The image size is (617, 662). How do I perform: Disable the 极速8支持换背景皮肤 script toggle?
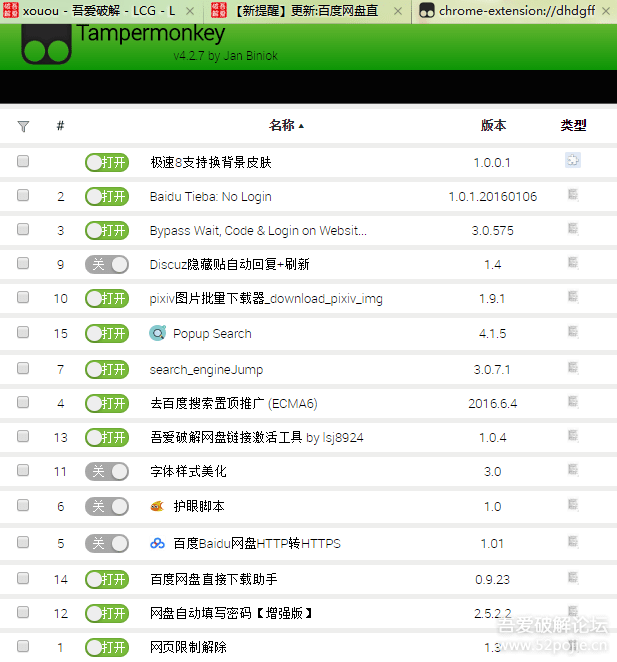coord(107,163)
